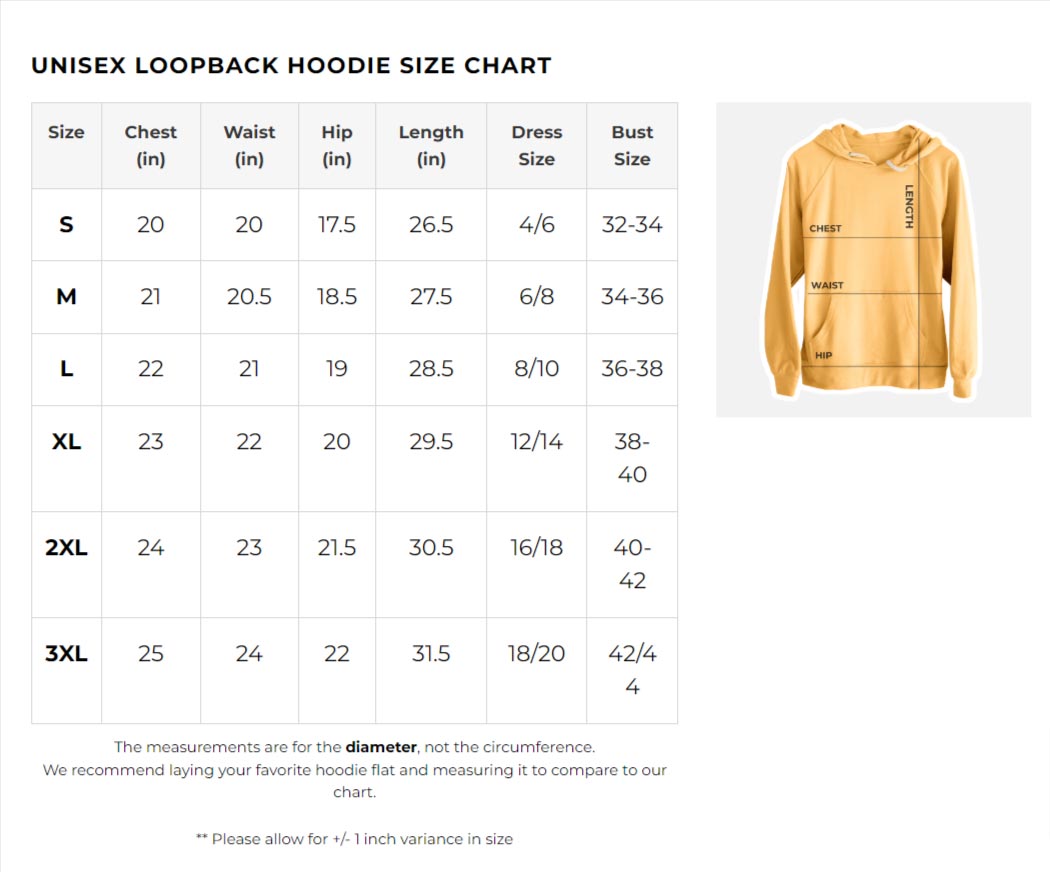Click the 21.5 hip measurement cell
The height and width of the screenshot is (872, 1050).
click(337, 548)
